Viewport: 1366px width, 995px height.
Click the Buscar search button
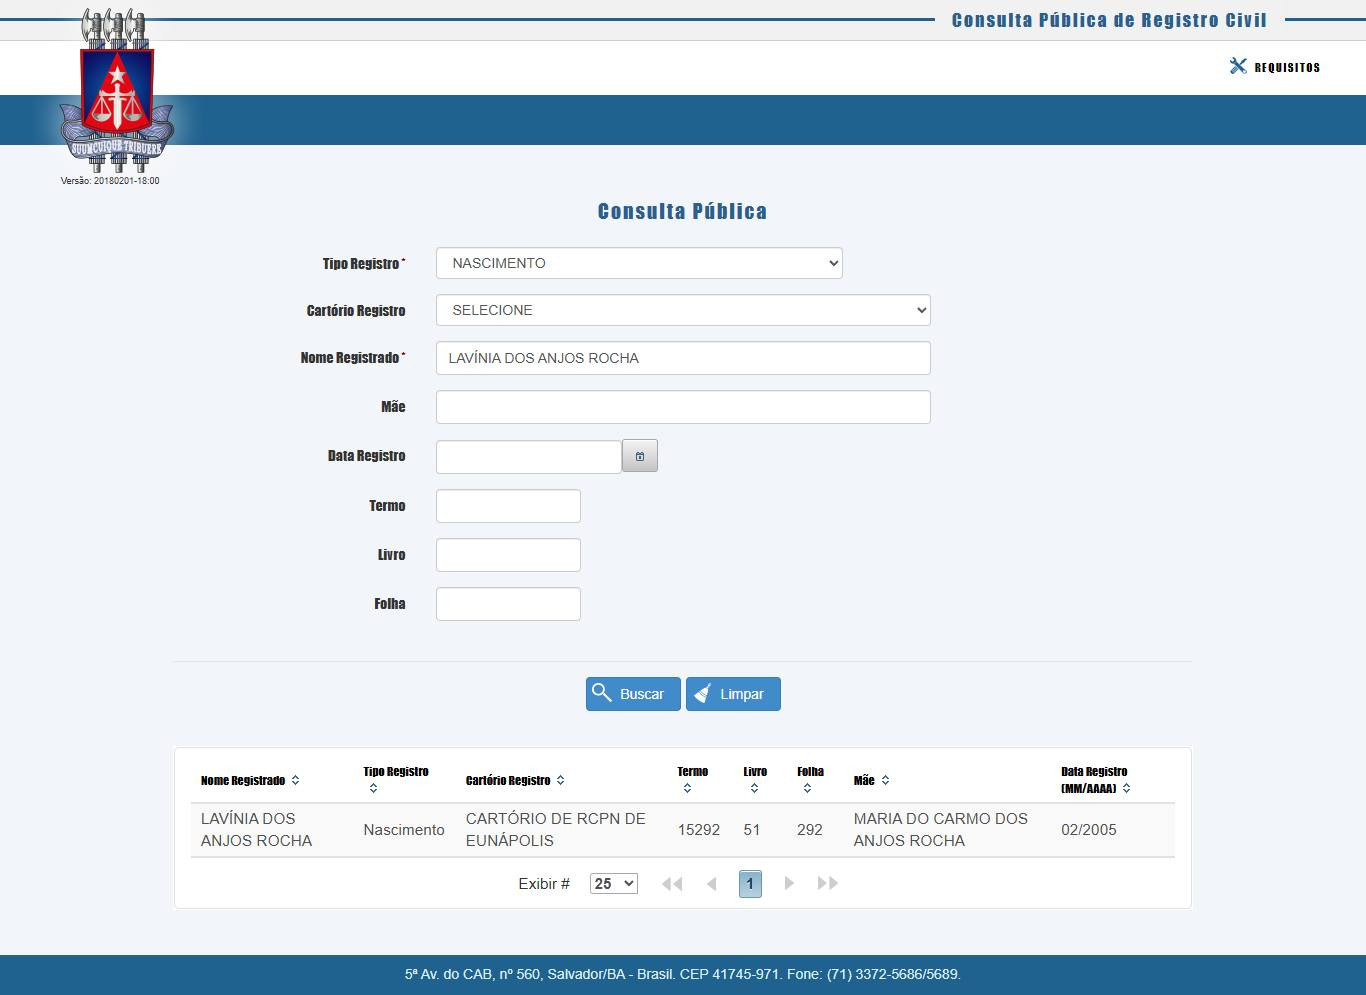633,694
